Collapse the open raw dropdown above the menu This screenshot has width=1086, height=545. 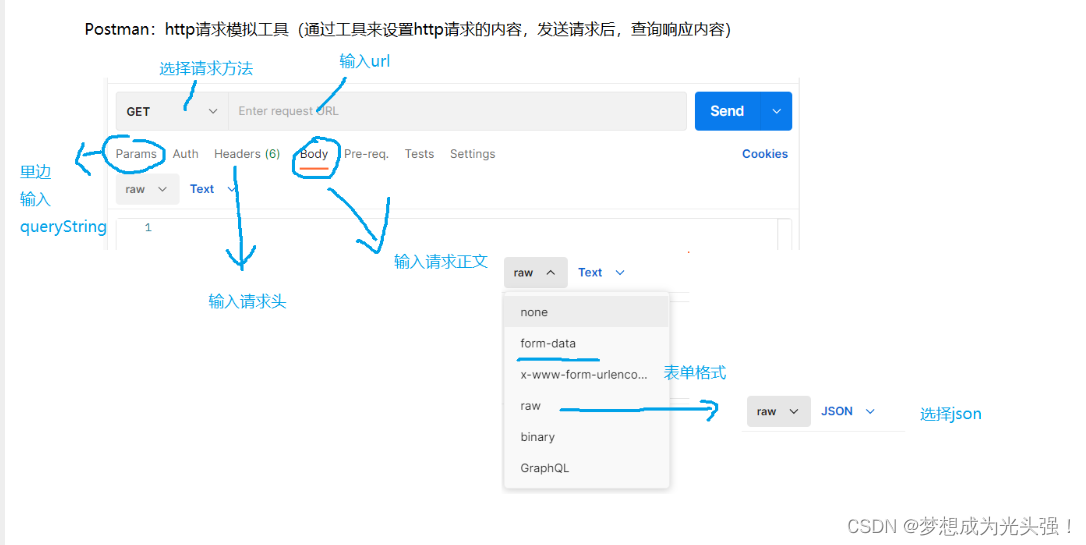pos(535,273)
